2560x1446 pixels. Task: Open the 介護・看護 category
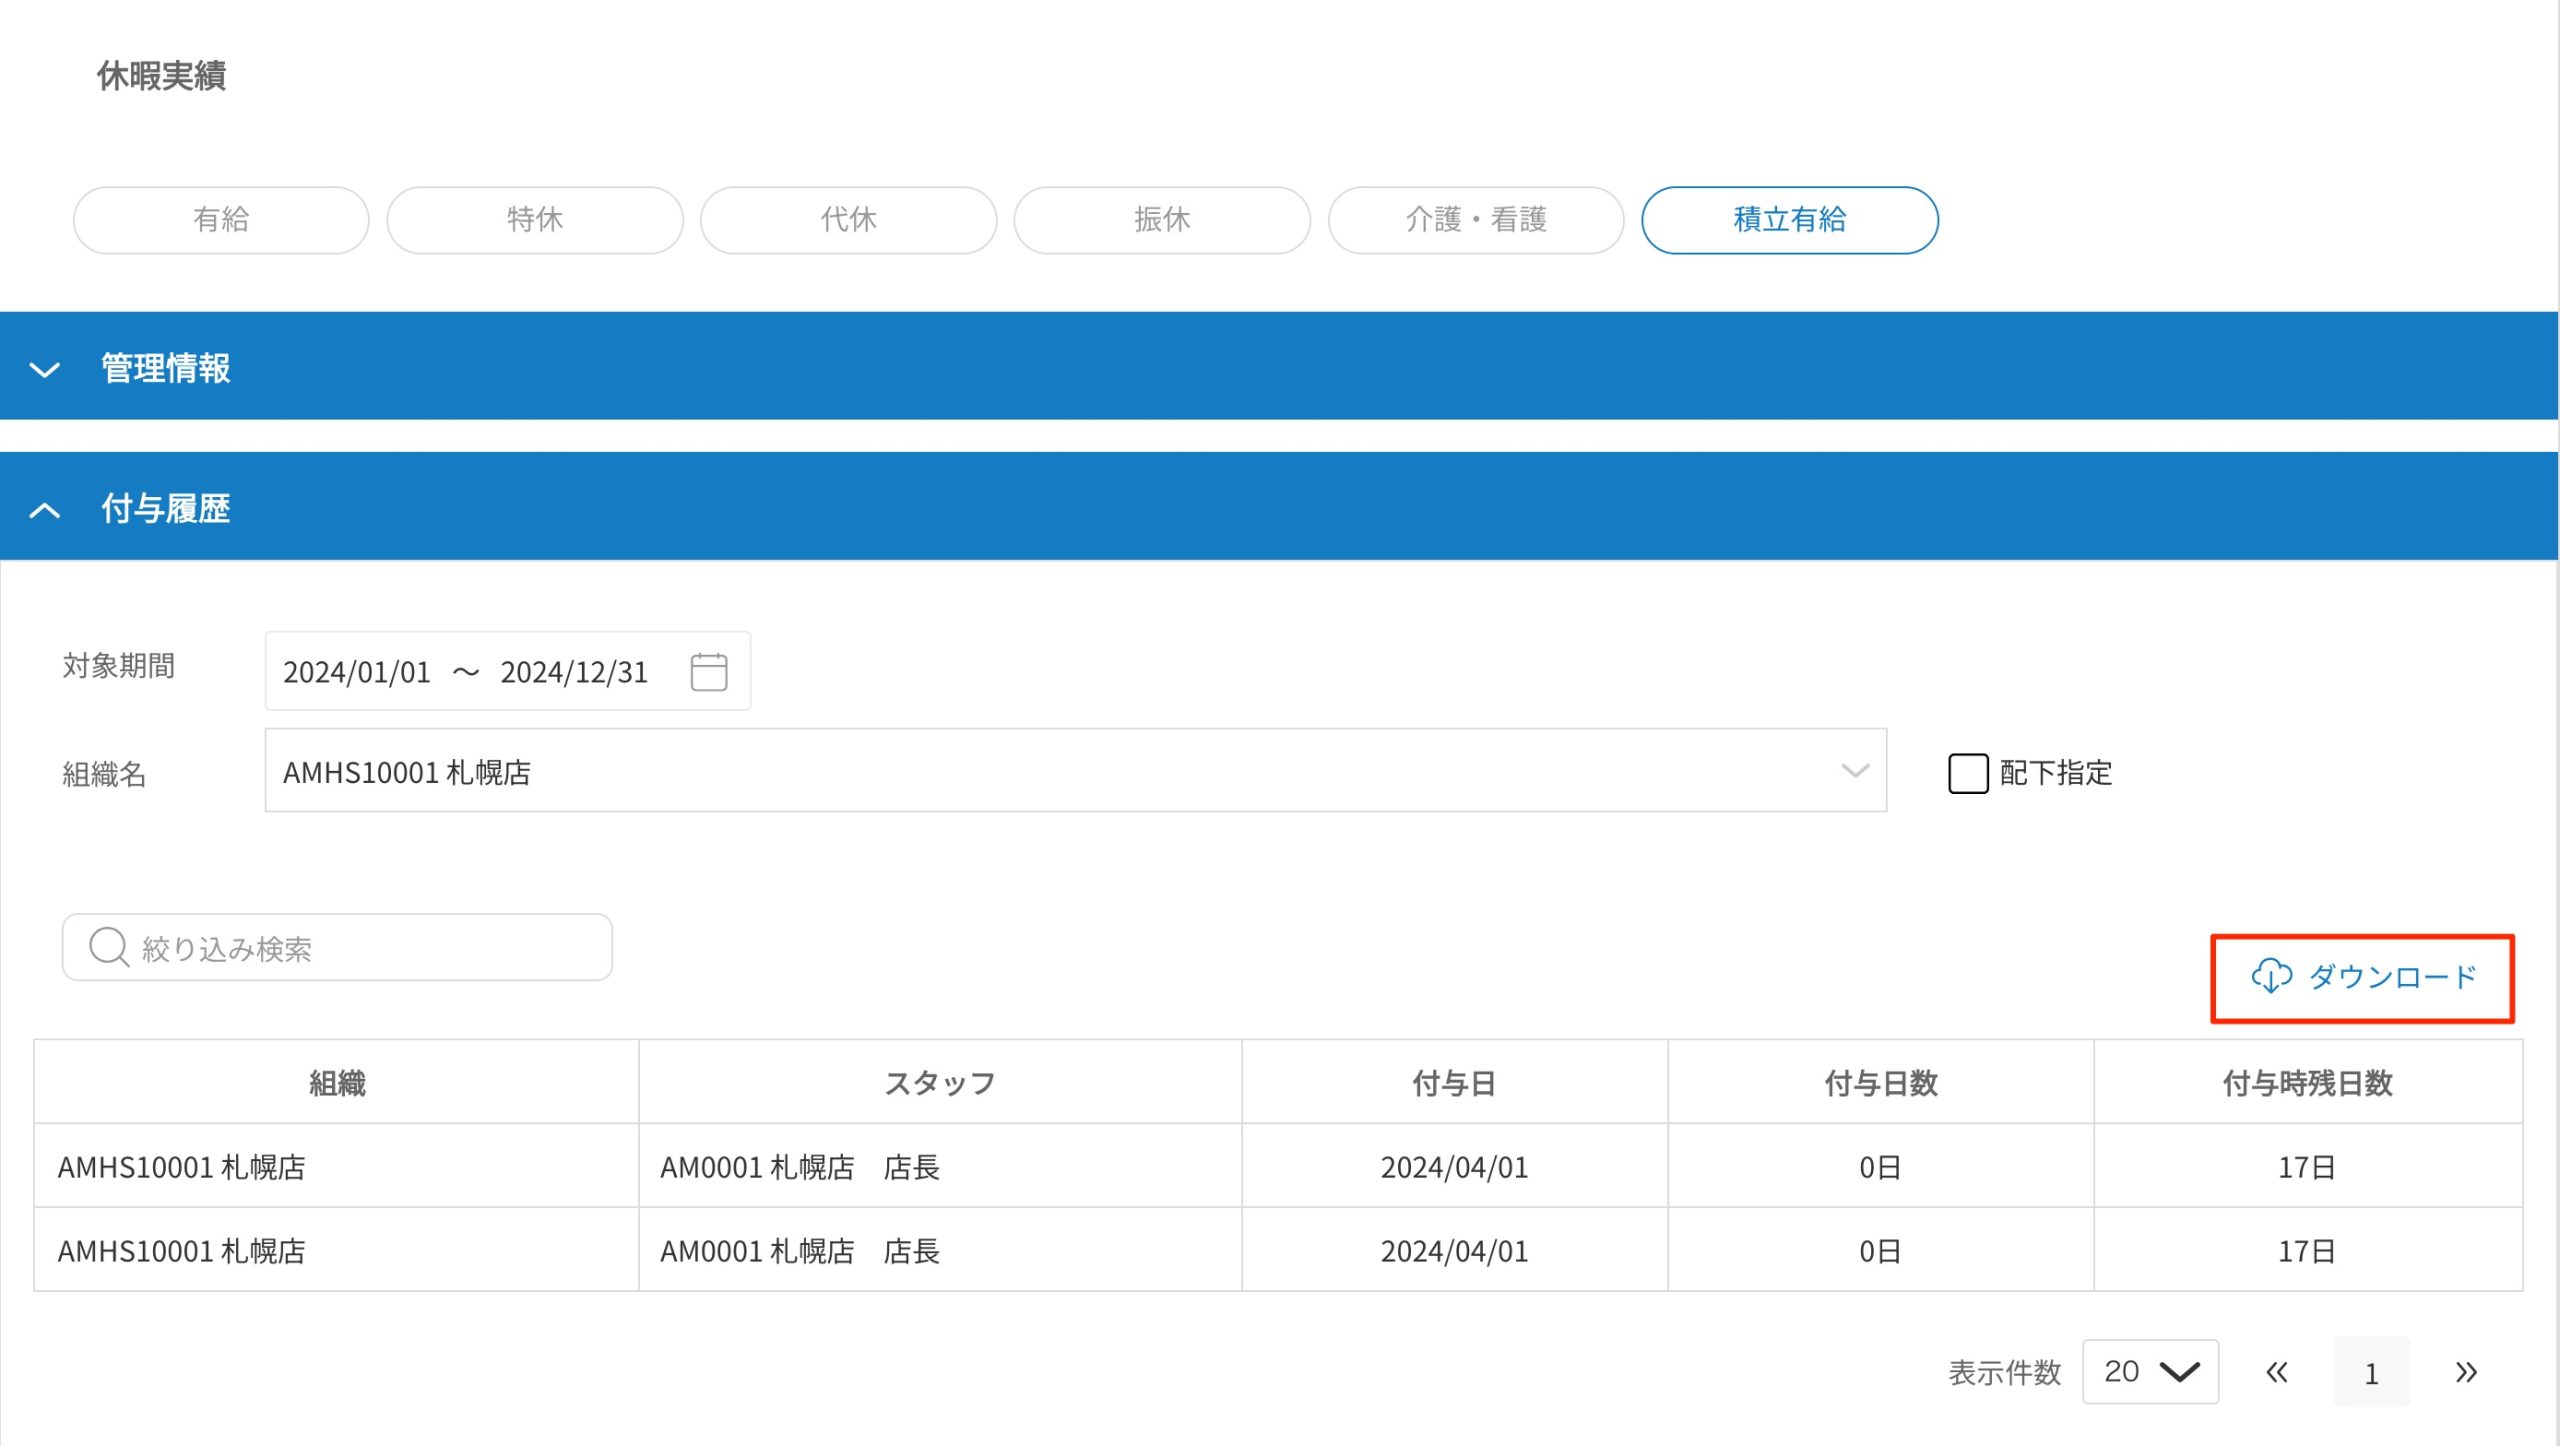tap(1475, 220)
